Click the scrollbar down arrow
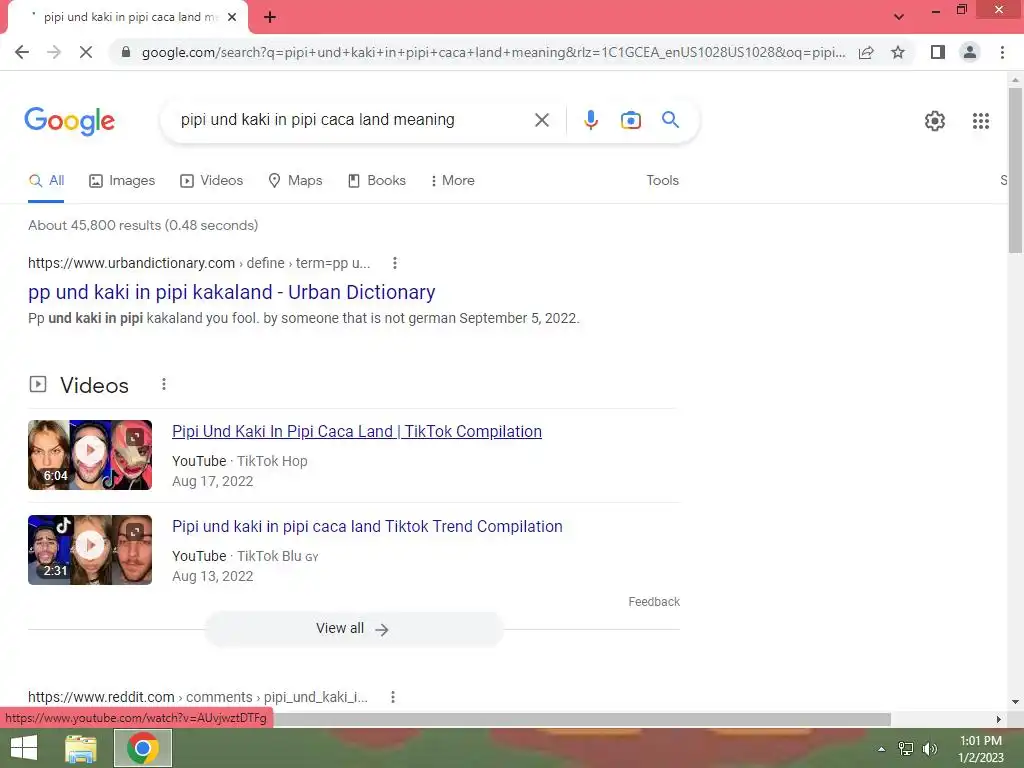Viewport: 1024px width, 768px height. (1015, 702)
